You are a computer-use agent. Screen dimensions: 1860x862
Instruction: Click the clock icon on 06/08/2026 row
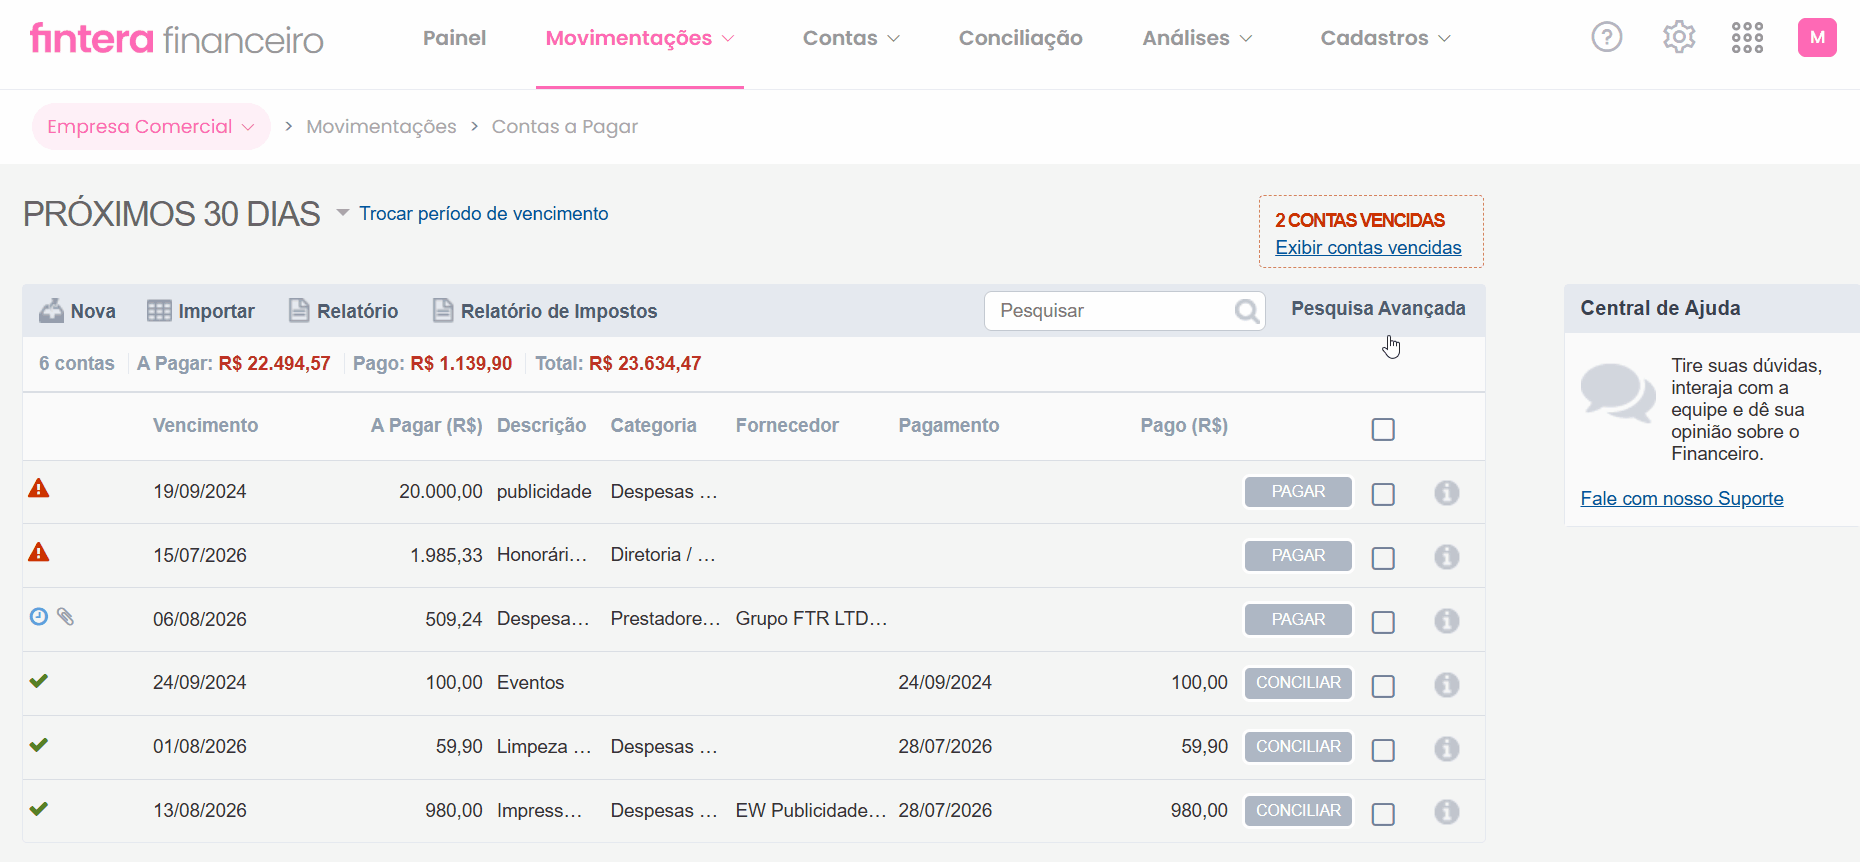tap(39, 616)
